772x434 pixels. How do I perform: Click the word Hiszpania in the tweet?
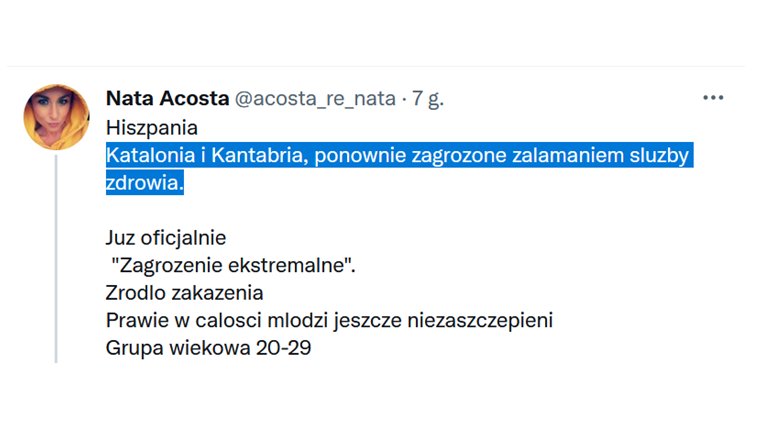[152, 128]
